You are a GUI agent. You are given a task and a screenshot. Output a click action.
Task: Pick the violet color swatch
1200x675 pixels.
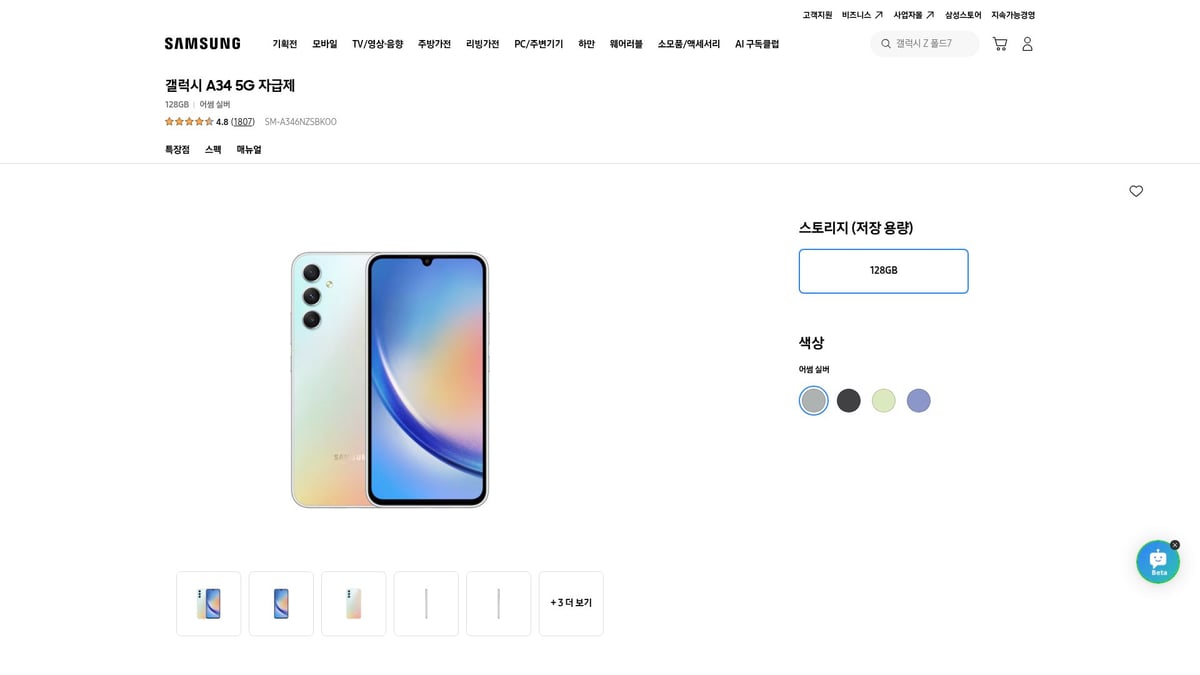(x=918, y=401)
